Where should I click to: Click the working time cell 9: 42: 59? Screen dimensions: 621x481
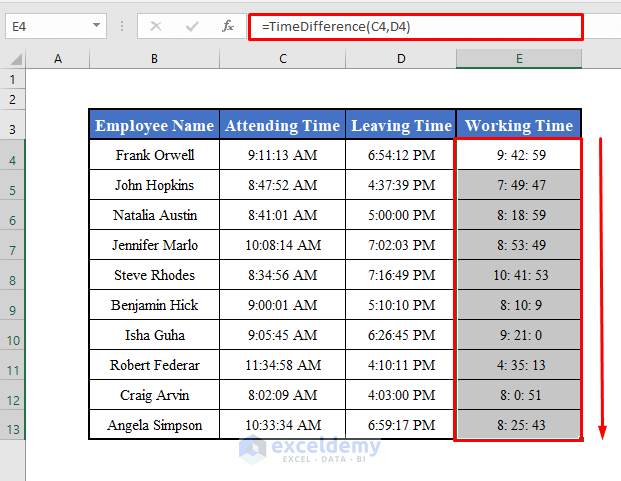click(519, 155)
